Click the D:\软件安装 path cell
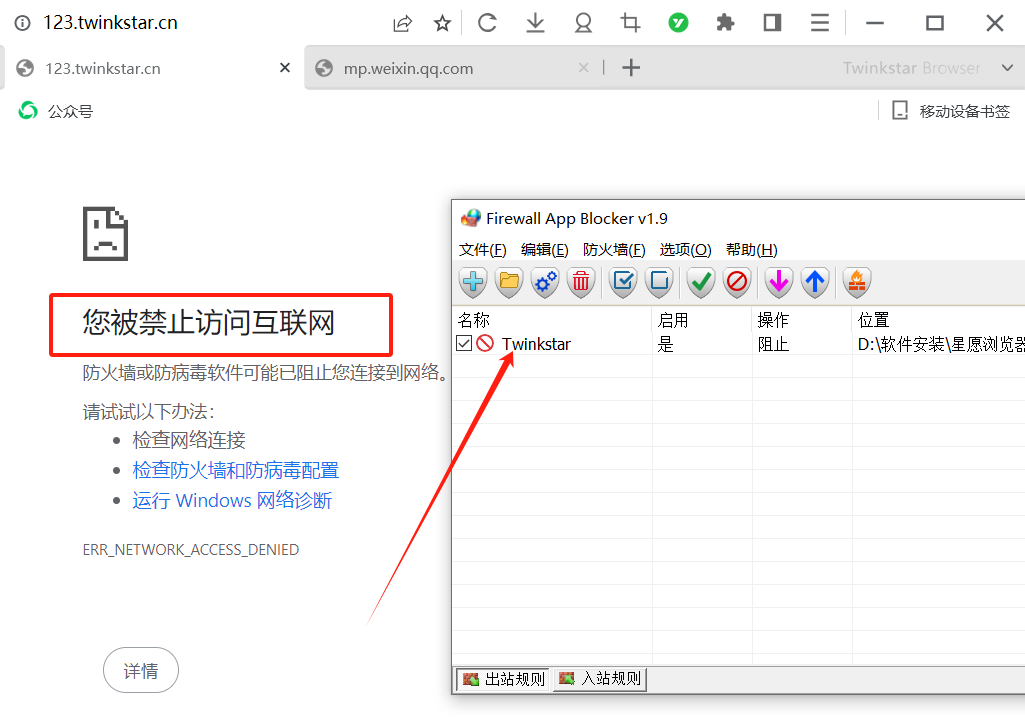Image resolution: width=1025 pixels, height=720 pixels. click(941, 344)
